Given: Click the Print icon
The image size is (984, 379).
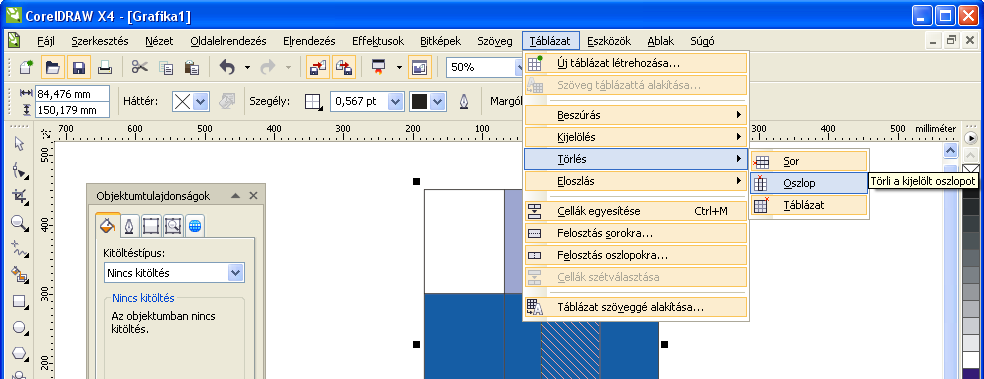Looking at the screenshot, I should click(x=106, y=67).
